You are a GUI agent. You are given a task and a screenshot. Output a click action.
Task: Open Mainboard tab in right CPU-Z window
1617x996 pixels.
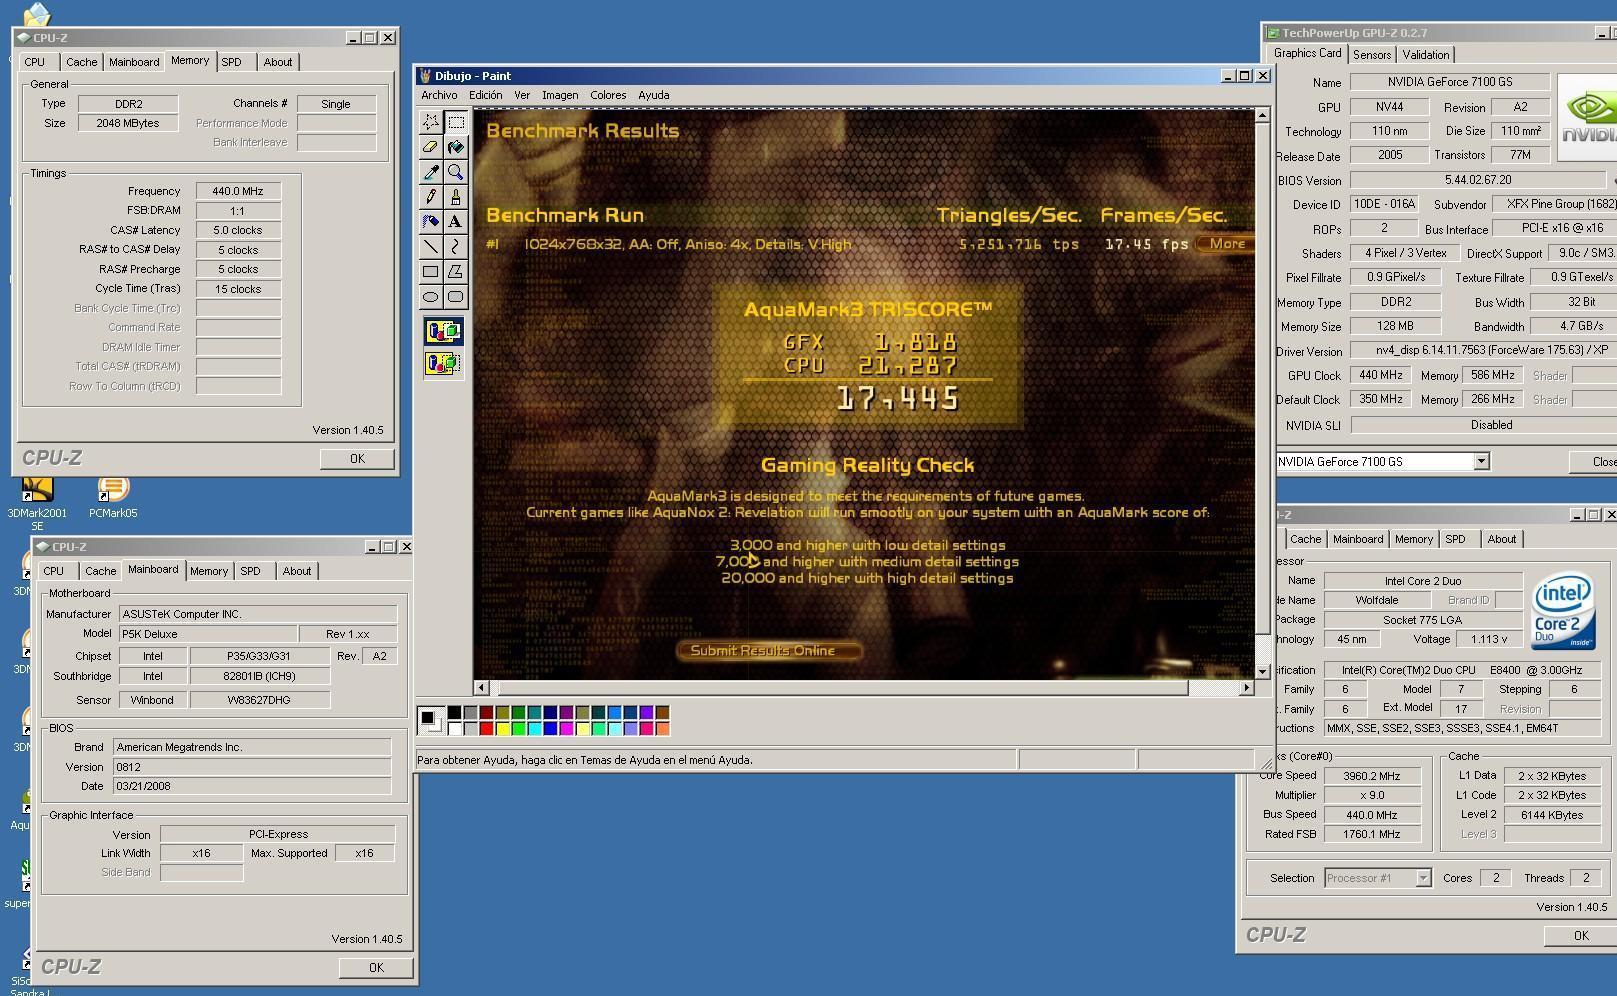[1358, 539]
